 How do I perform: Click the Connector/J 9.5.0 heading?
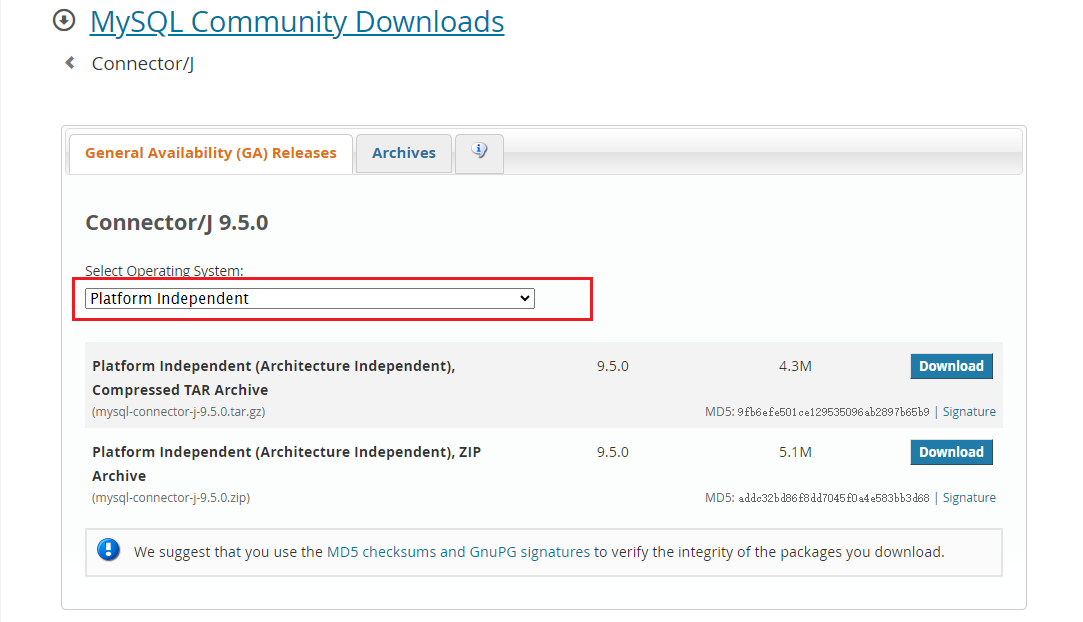177,223
